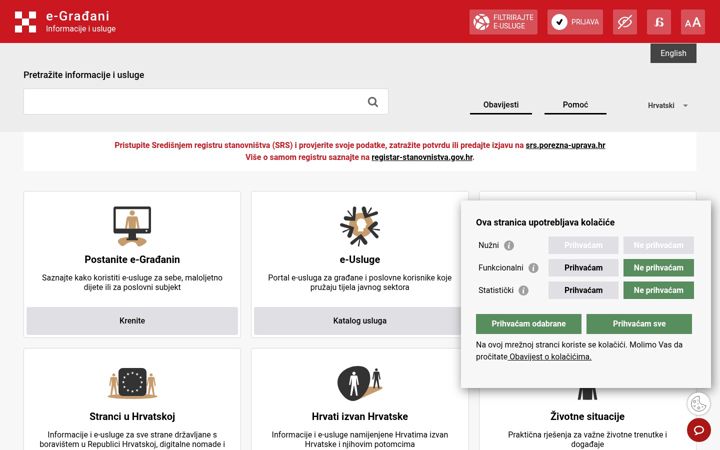Screen dimensions: 720x450
Task: Open the Hrvati izvan Hrvatske heading
Action: click(360, 416)
